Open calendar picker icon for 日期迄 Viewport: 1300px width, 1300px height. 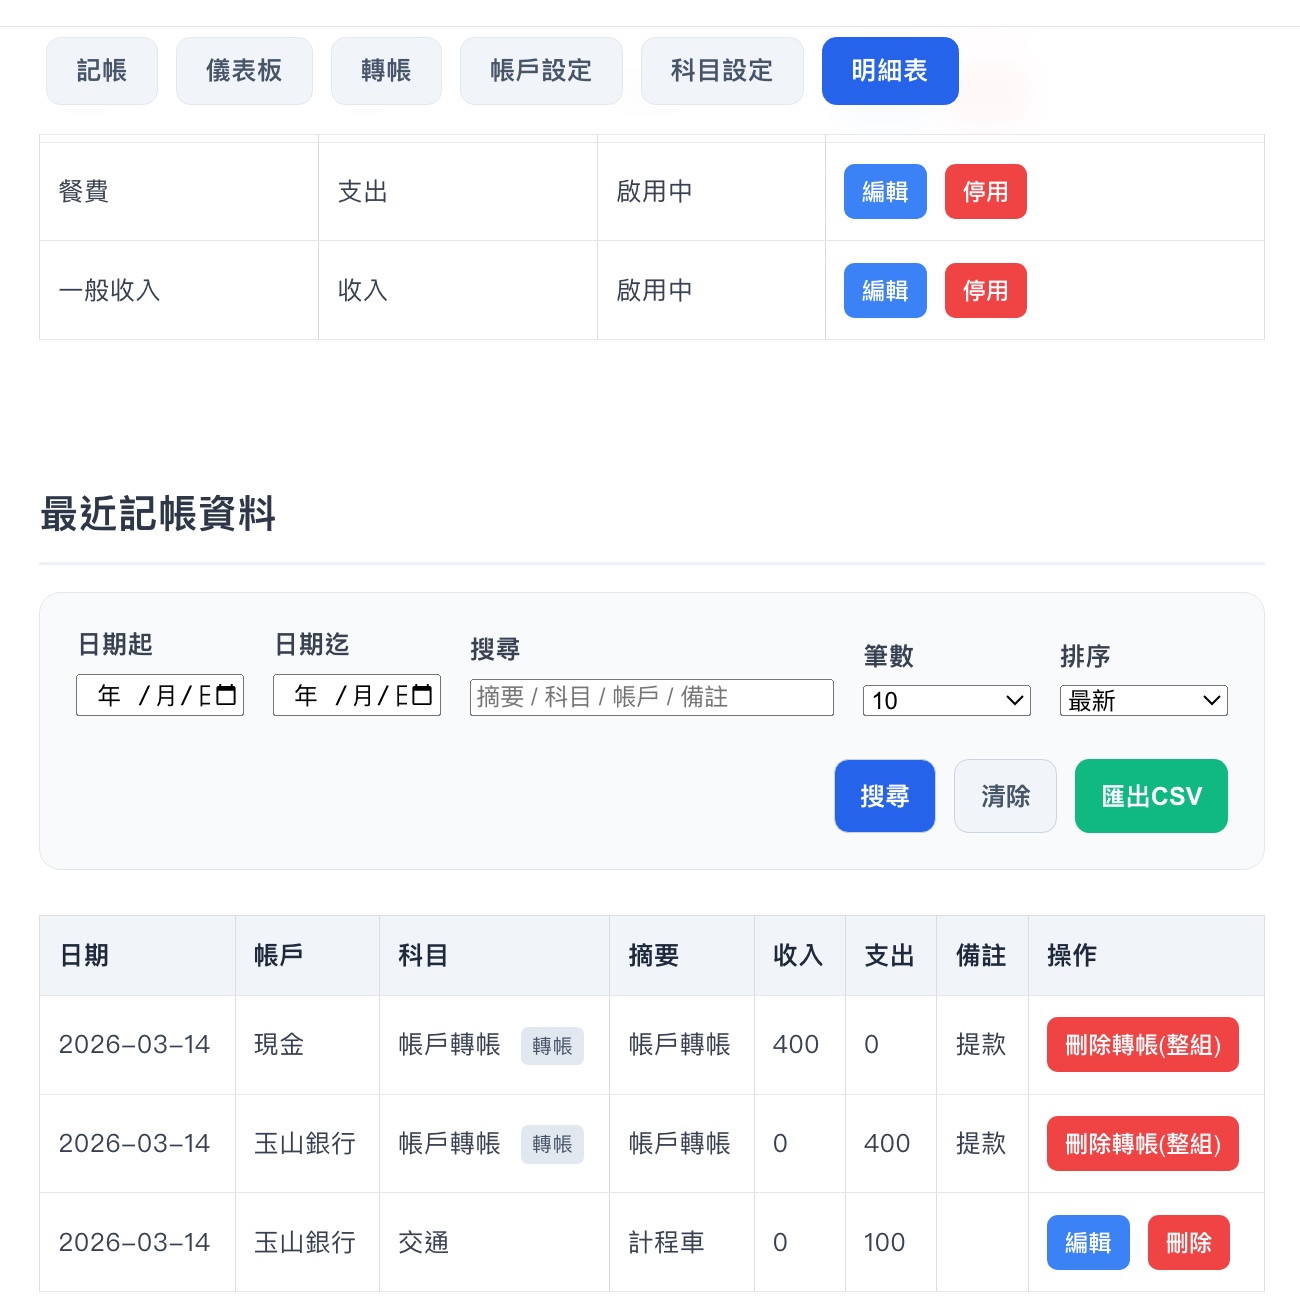coord(424,695)
